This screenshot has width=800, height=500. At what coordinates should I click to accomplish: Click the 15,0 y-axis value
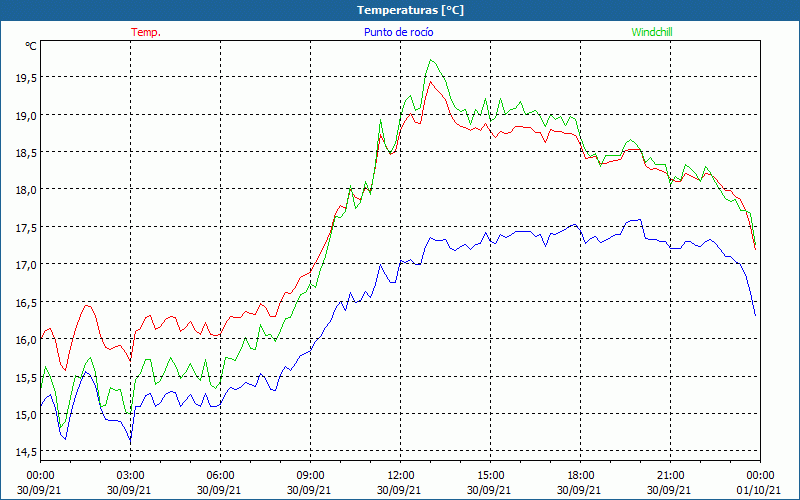[x=26, y=415]
